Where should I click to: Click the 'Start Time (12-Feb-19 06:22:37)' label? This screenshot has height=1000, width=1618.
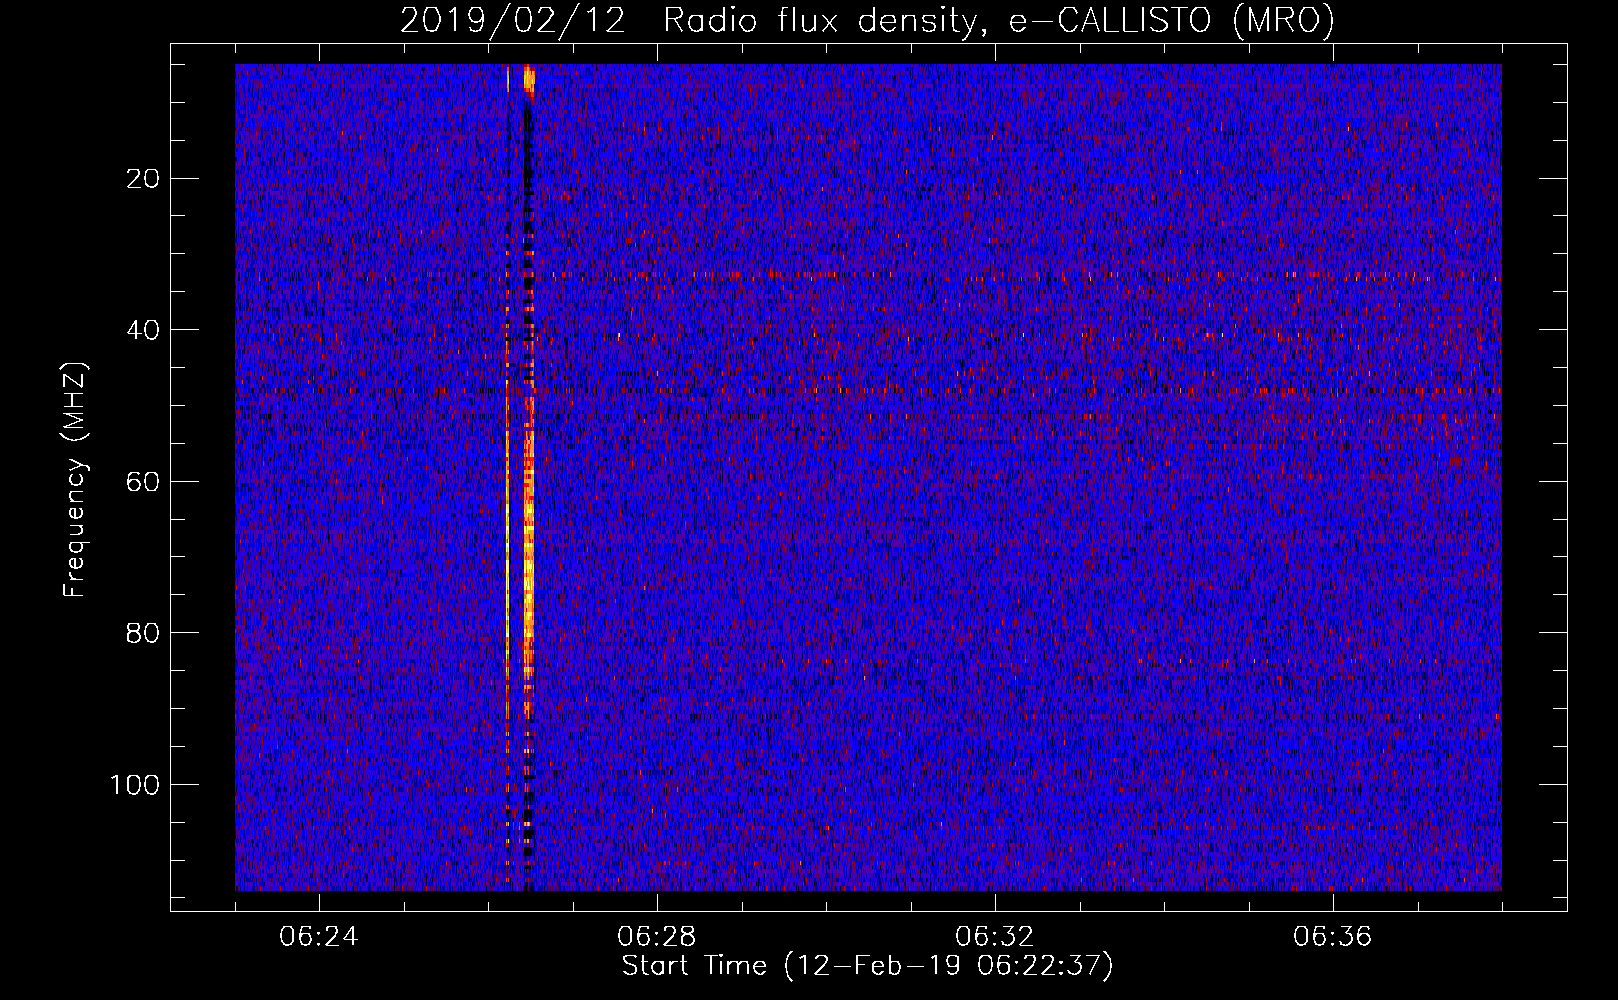pyautogui.click(x=867, y=966)
